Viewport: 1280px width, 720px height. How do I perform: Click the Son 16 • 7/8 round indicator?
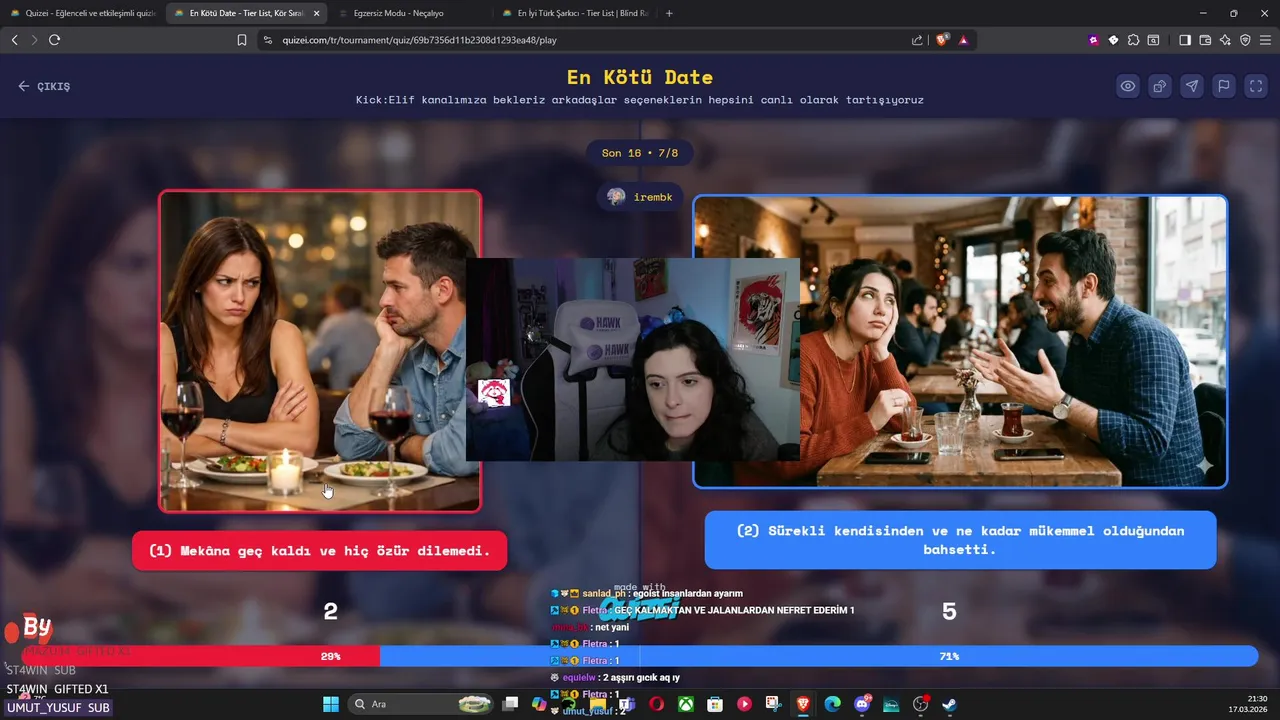(x=640, y=153)
